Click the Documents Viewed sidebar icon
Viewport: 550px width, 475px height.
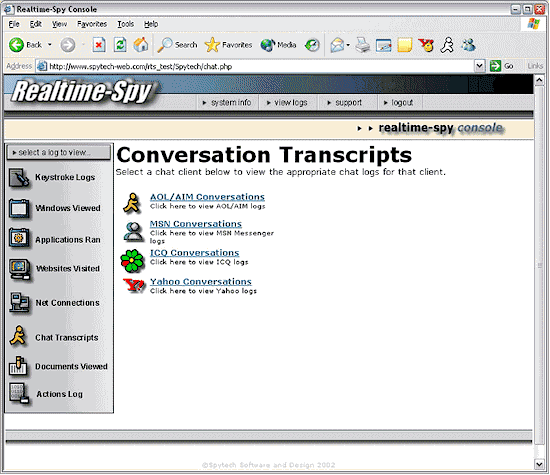[x=18, y=366]
